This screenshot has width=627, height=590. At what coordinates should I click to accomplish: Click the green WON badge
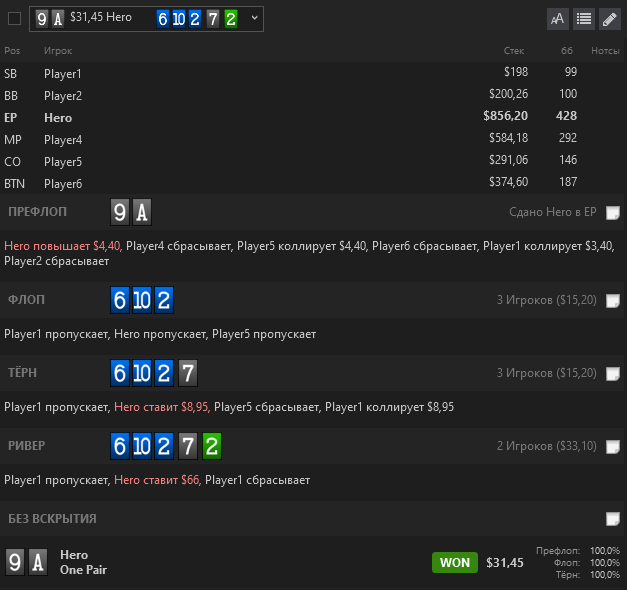coord(455,562)
